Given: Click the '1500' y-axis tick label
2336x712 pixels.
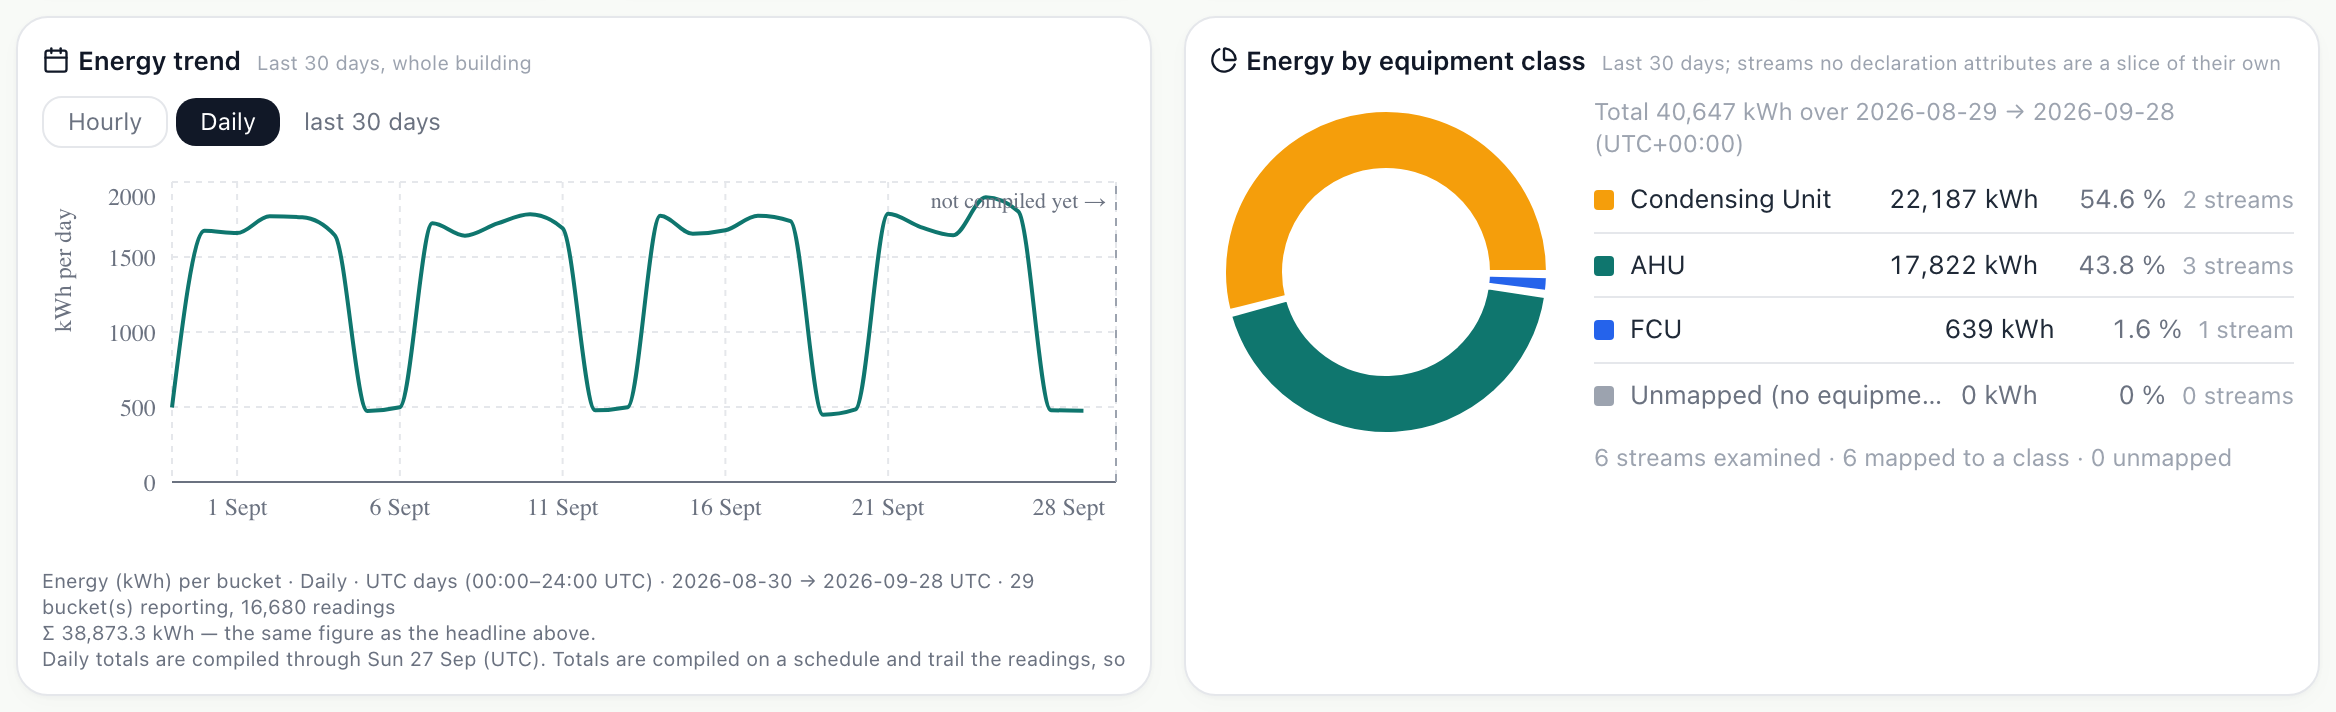Looking at the screenshot, I should [132, 258].
